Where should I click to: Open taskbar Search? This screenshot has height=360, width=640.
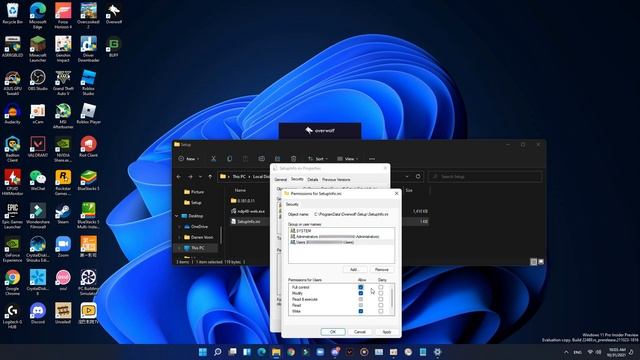(218, 352)
